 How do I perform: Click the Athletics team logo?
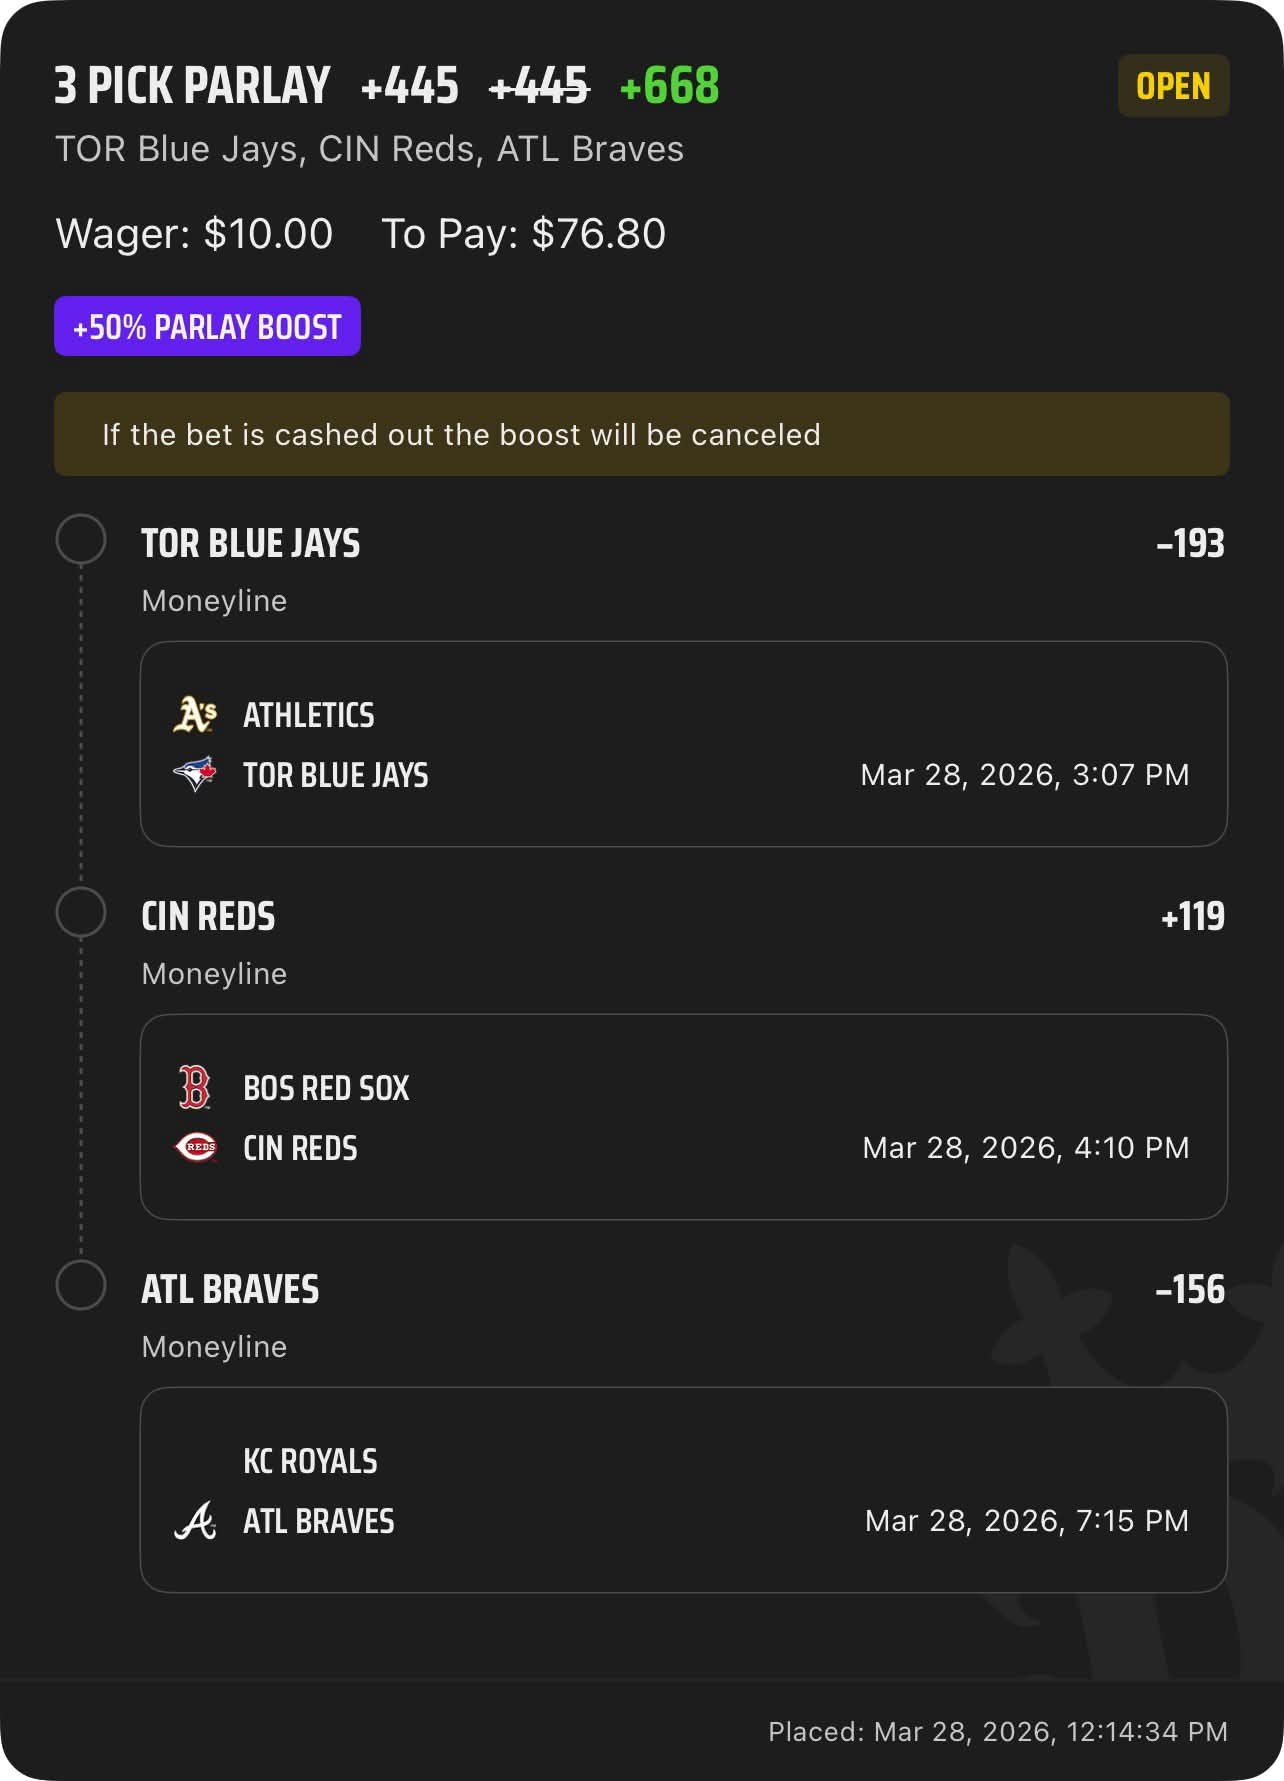pyautogui.click(x=195, y=715)
